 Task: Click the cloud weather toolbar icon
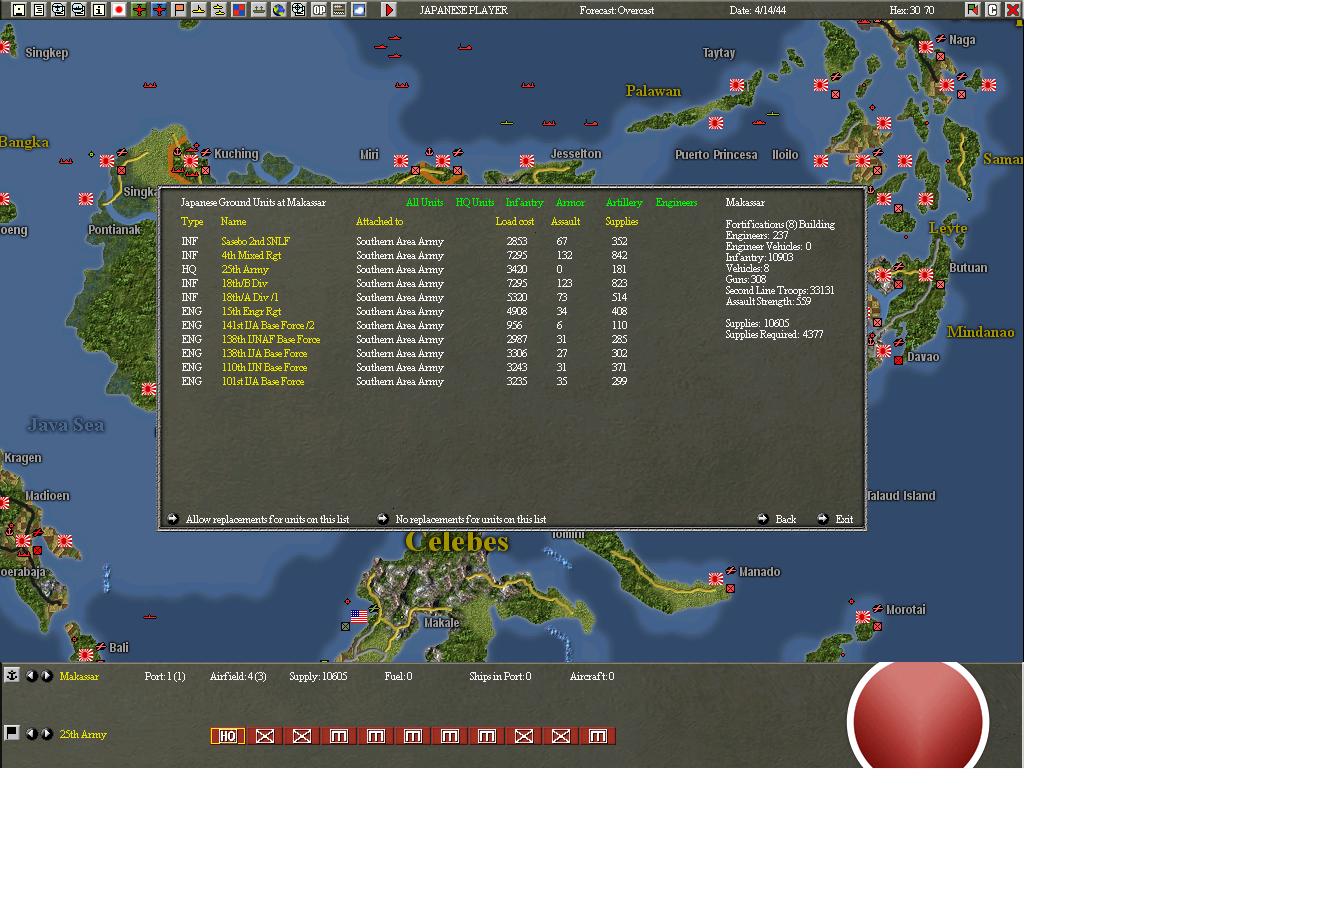click(x=359, y=10)
